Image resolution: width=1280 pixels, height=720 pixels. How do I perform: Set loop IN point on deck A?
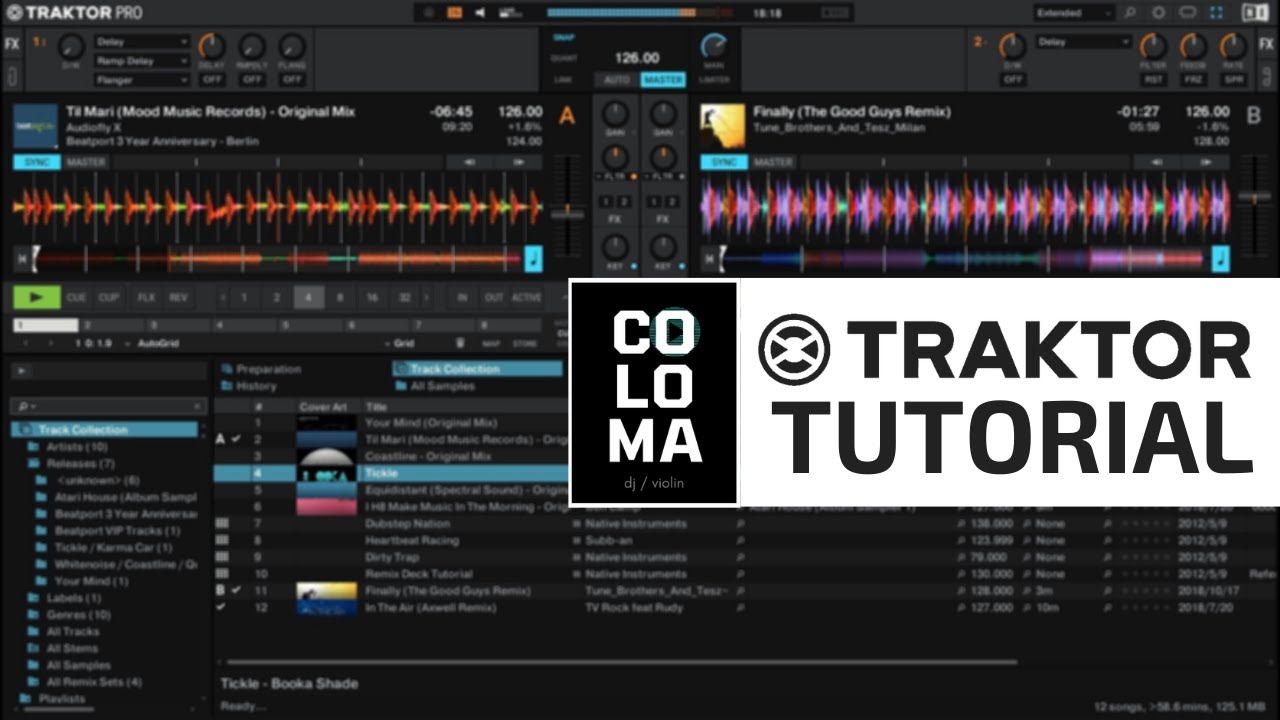click(462, 297)
